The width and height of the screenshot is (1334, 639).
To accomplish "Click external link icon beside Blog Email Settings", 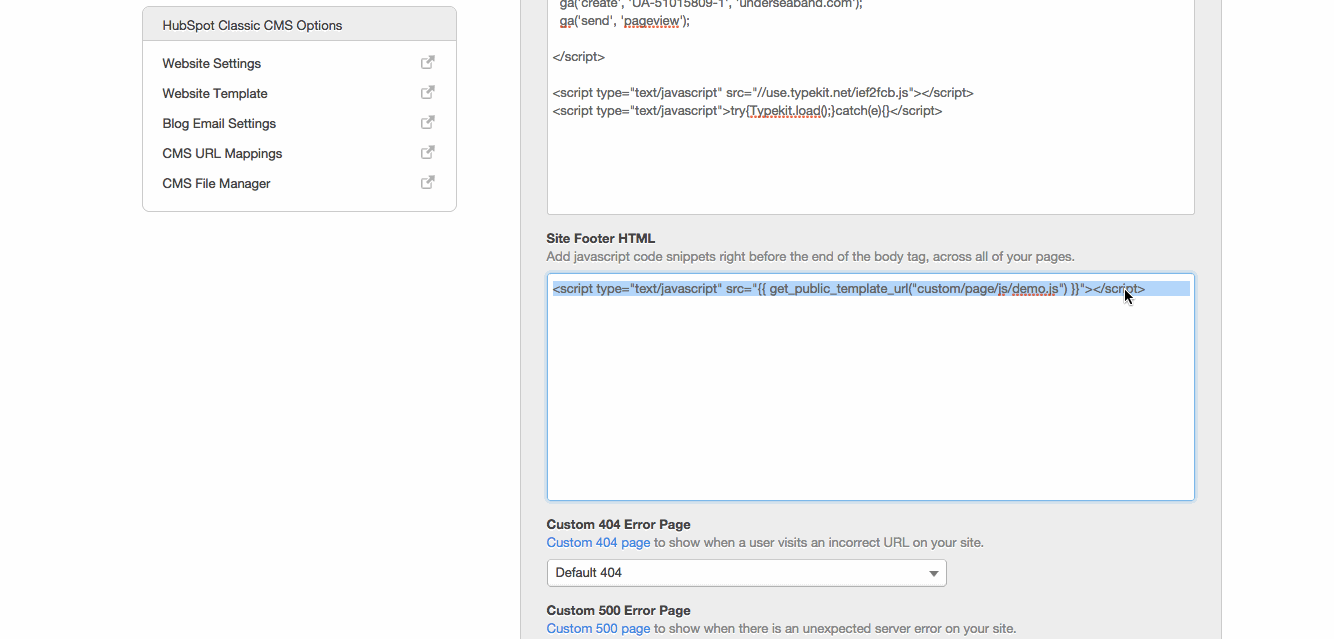I will (x=427, y=123).
